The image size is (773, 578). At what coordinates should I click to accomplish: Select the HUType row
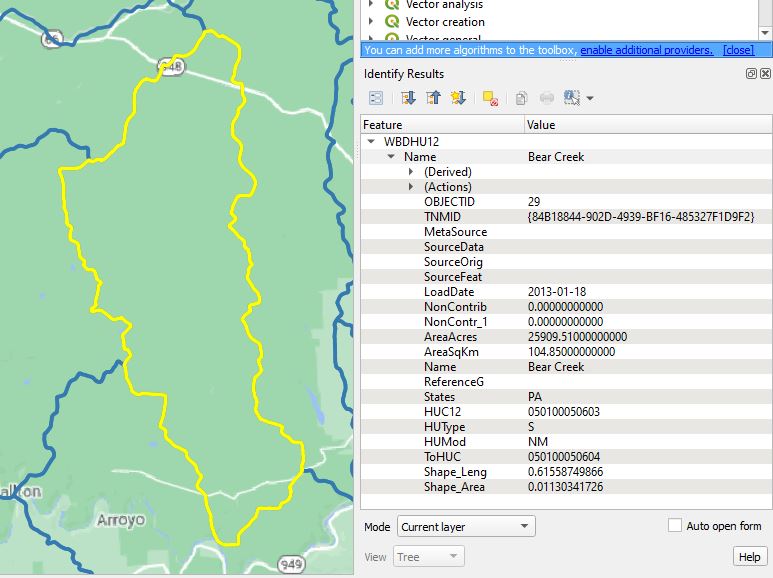click(x=566, y=427)
